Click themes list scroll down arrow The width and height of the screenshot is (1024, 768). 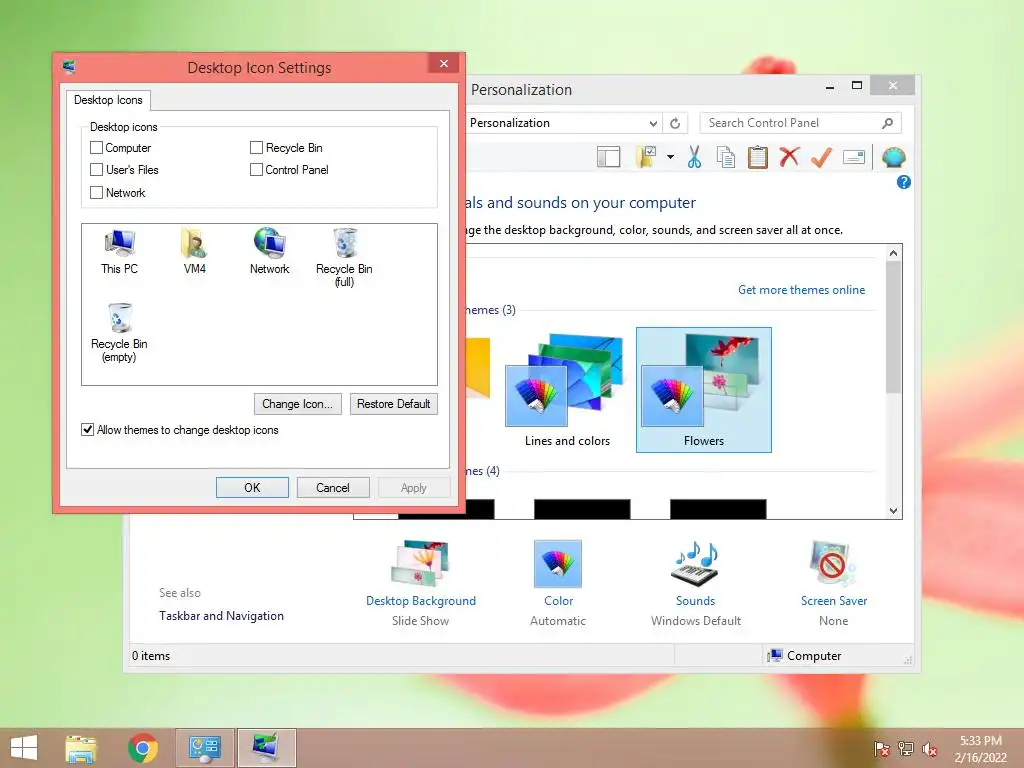click(893, 511)
